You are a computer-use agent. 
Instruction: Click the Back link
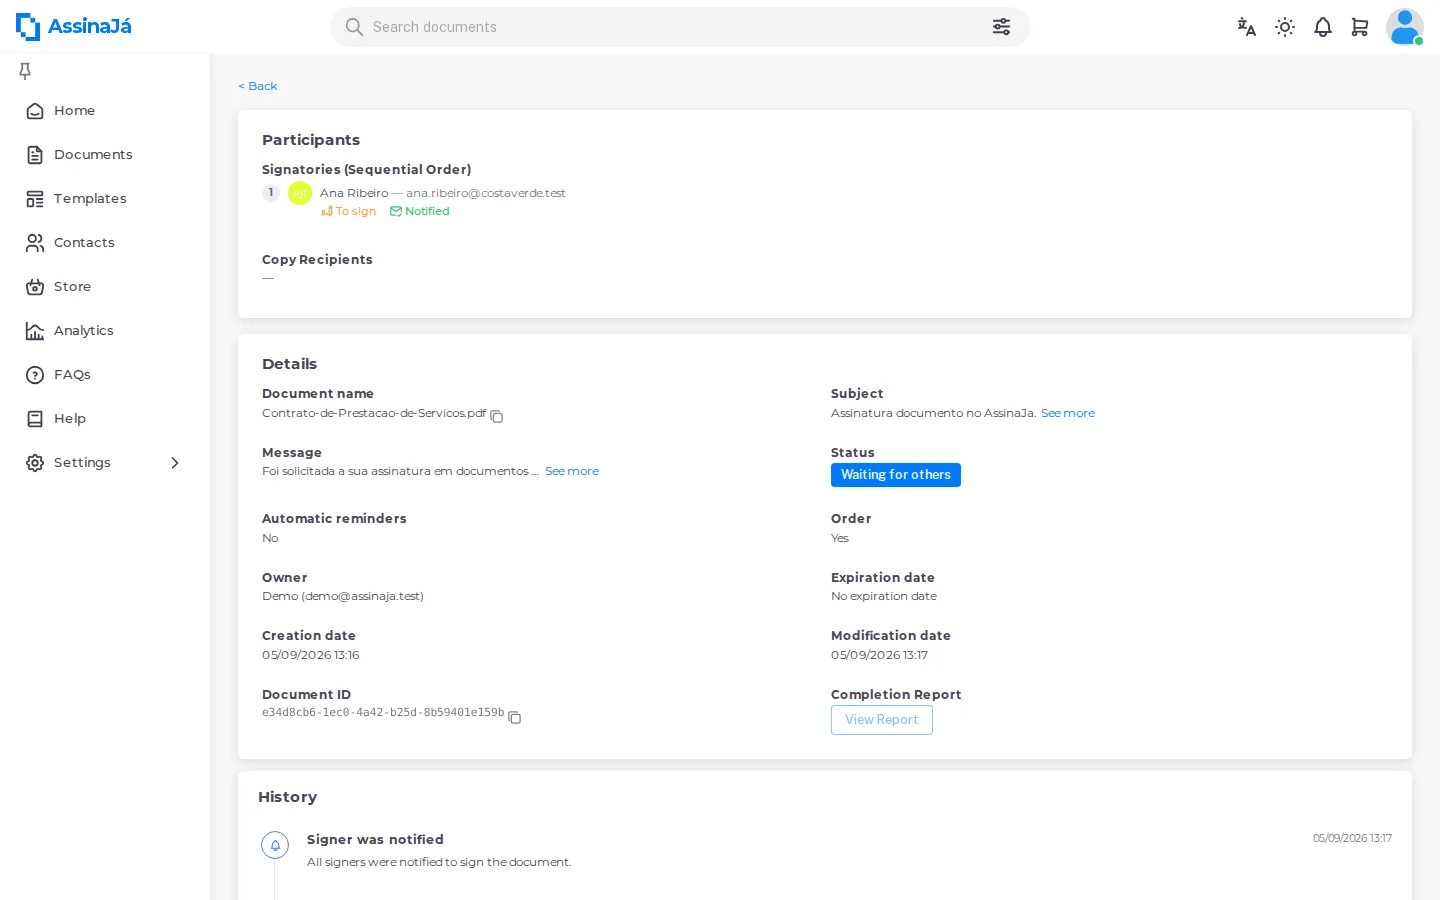(x=258, y=86)
